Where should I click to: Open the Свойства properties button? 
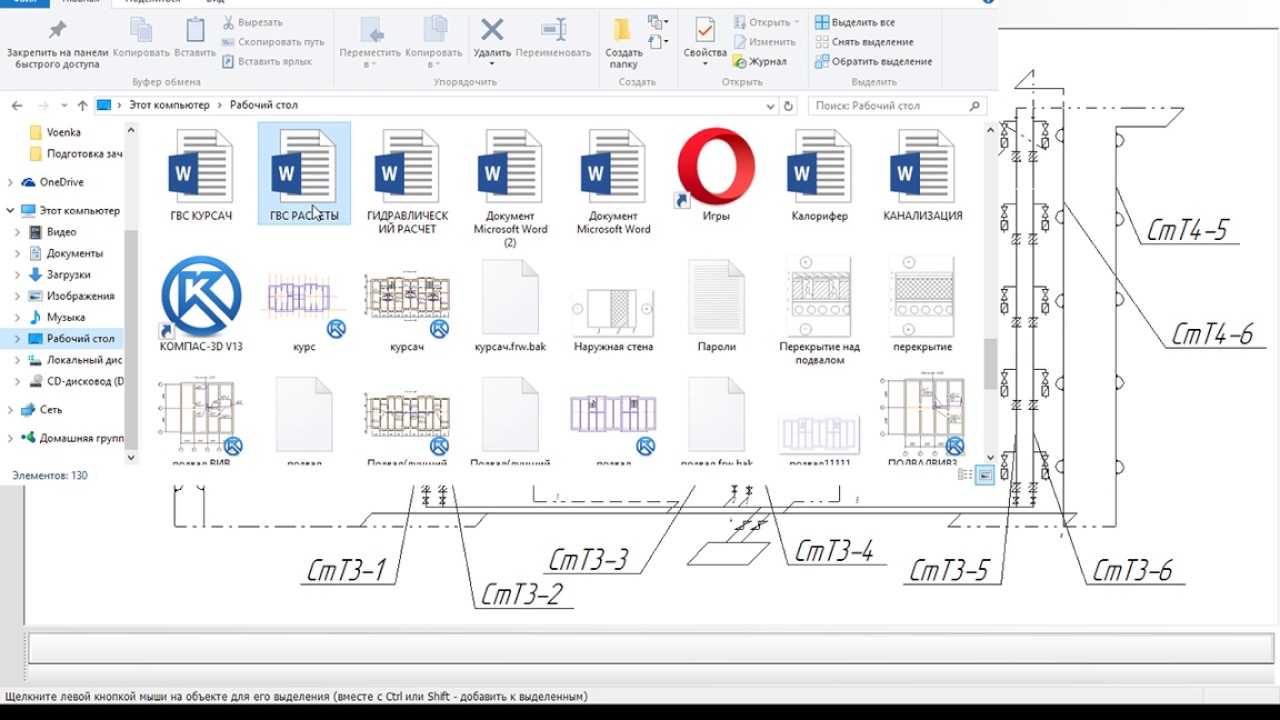[705, 44]
